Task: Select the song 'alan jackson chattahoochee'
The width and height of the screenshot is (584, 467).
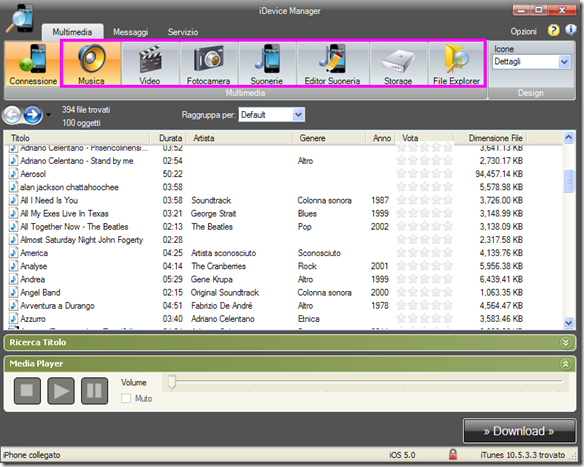Action: pos(69,187)
